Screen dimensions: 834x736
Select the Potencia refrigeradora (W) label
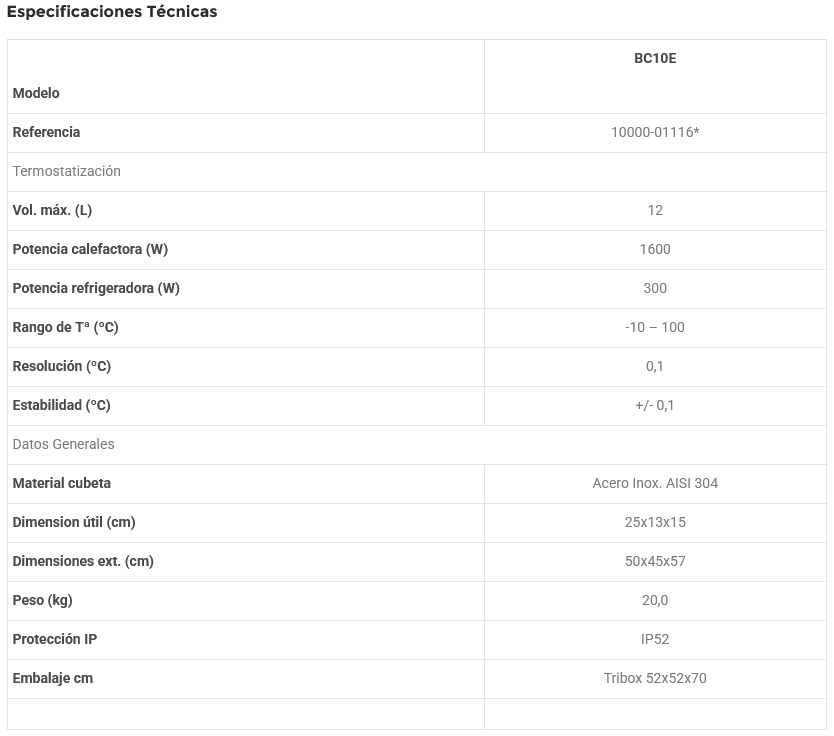click(96, 288)
